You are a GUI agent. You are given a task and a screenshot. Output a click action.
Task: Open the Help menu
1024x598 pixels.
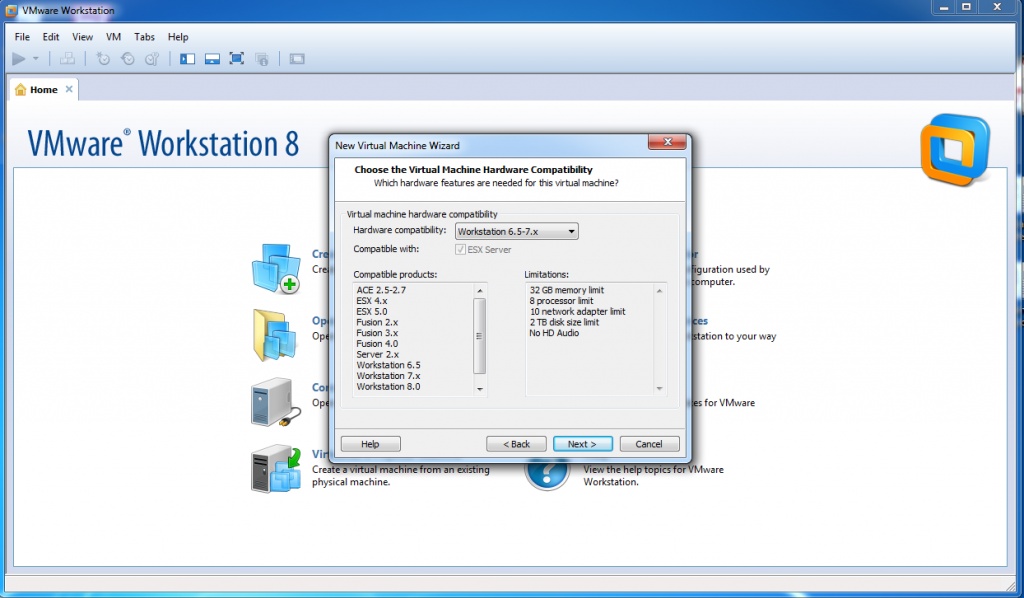(178, 37)
